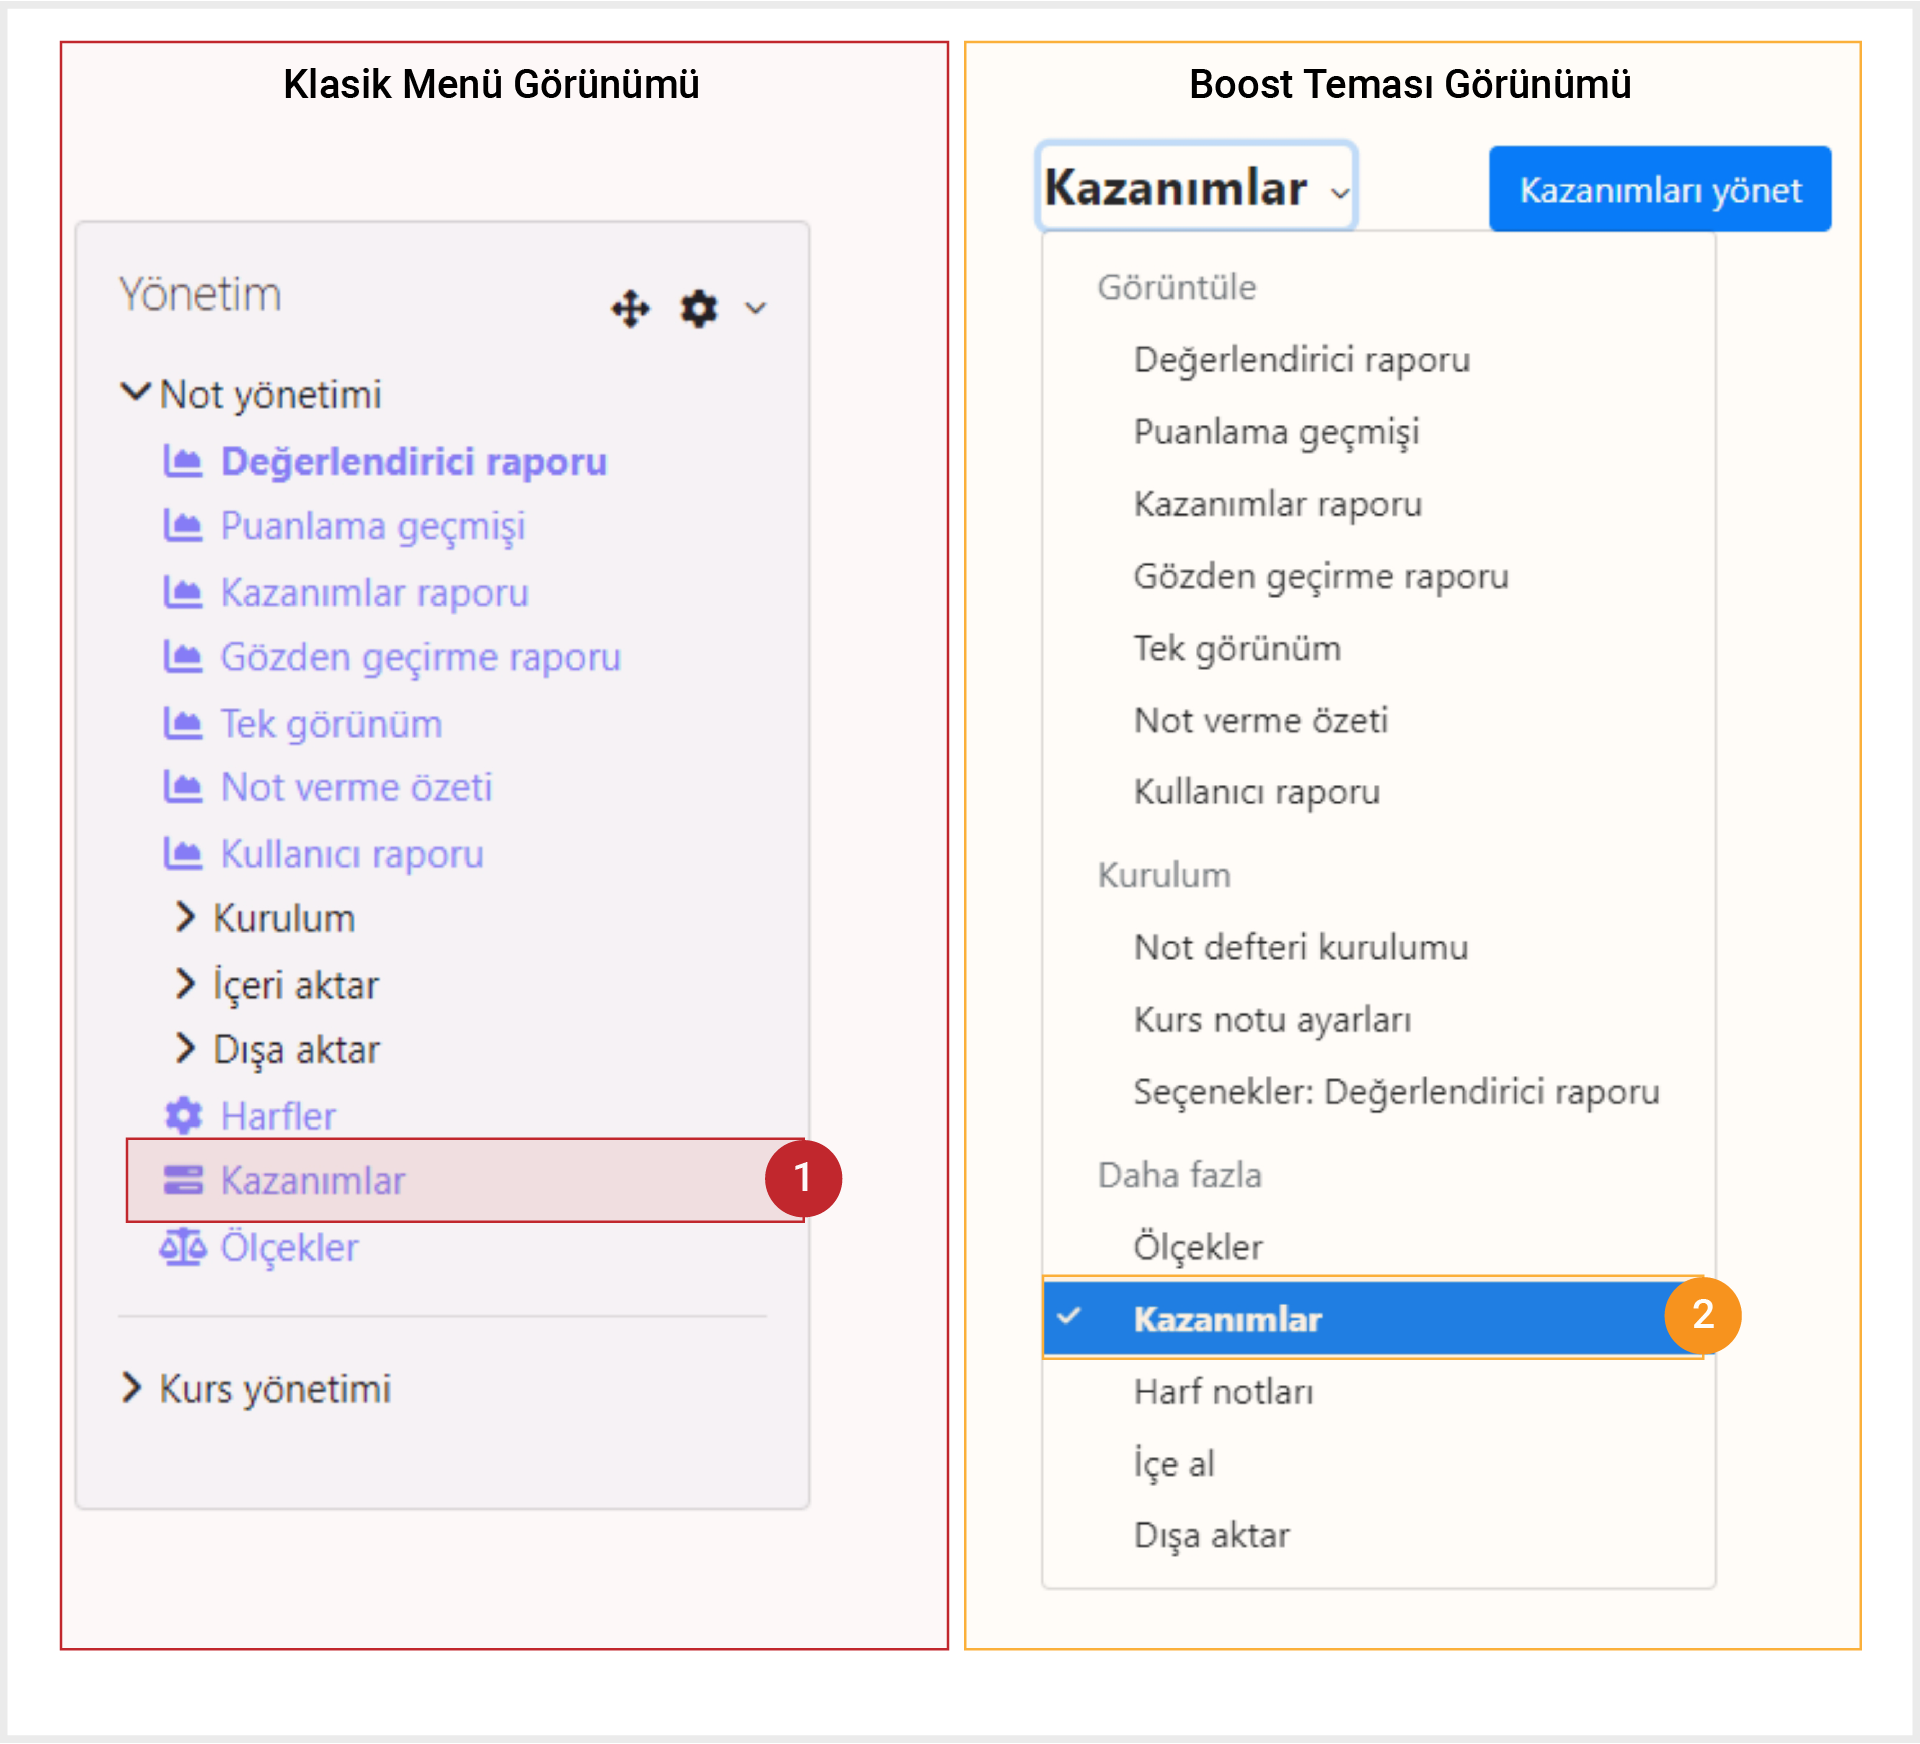Click the chart icon beside Kullanıcı raporu
1920x1744 pixels.
[183, 854]
